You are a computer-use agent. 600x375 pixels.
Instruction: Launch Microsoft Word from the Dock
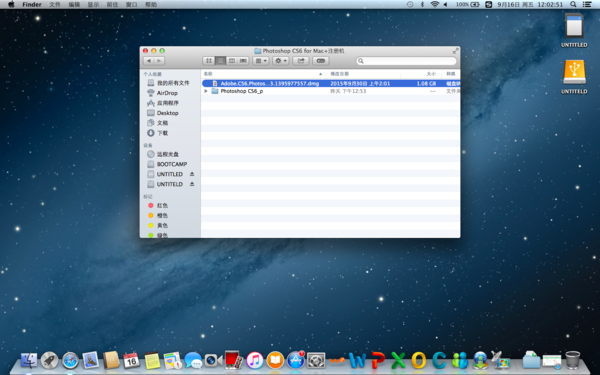[x=357, y=360]
